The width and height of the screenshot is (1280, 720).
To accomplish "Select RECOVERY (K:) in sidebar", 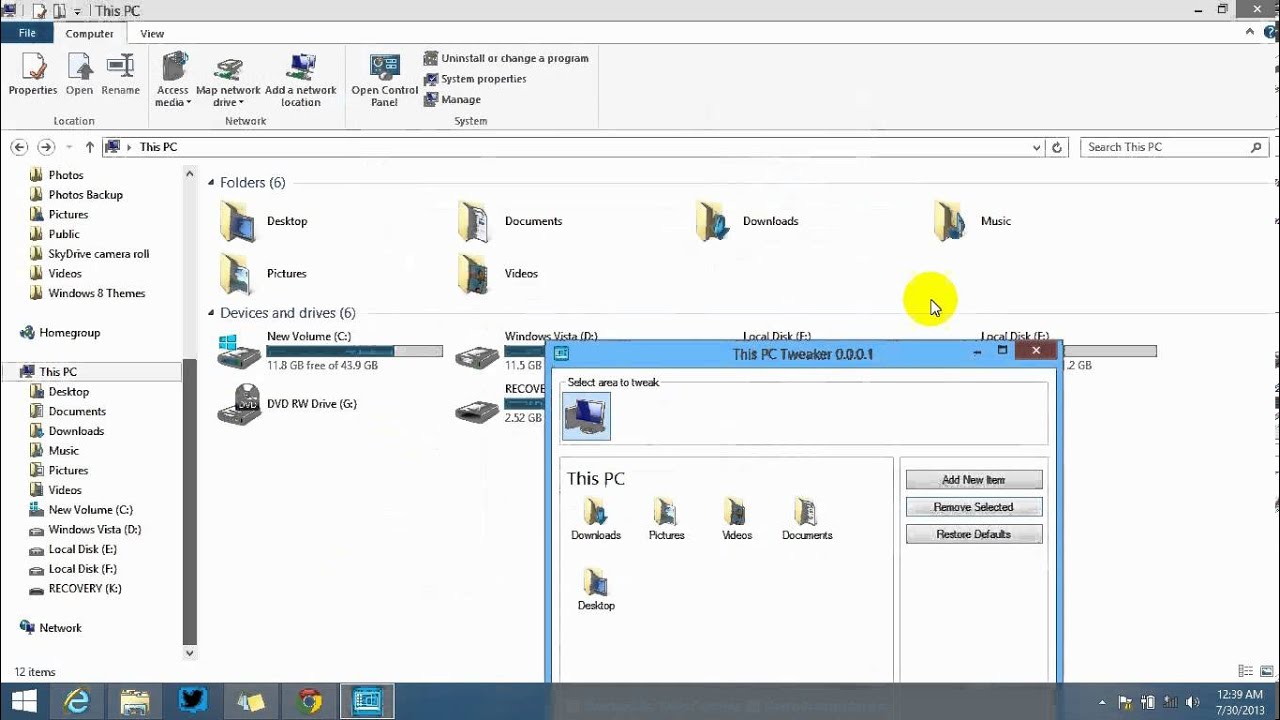I will (x=85, y=589).
